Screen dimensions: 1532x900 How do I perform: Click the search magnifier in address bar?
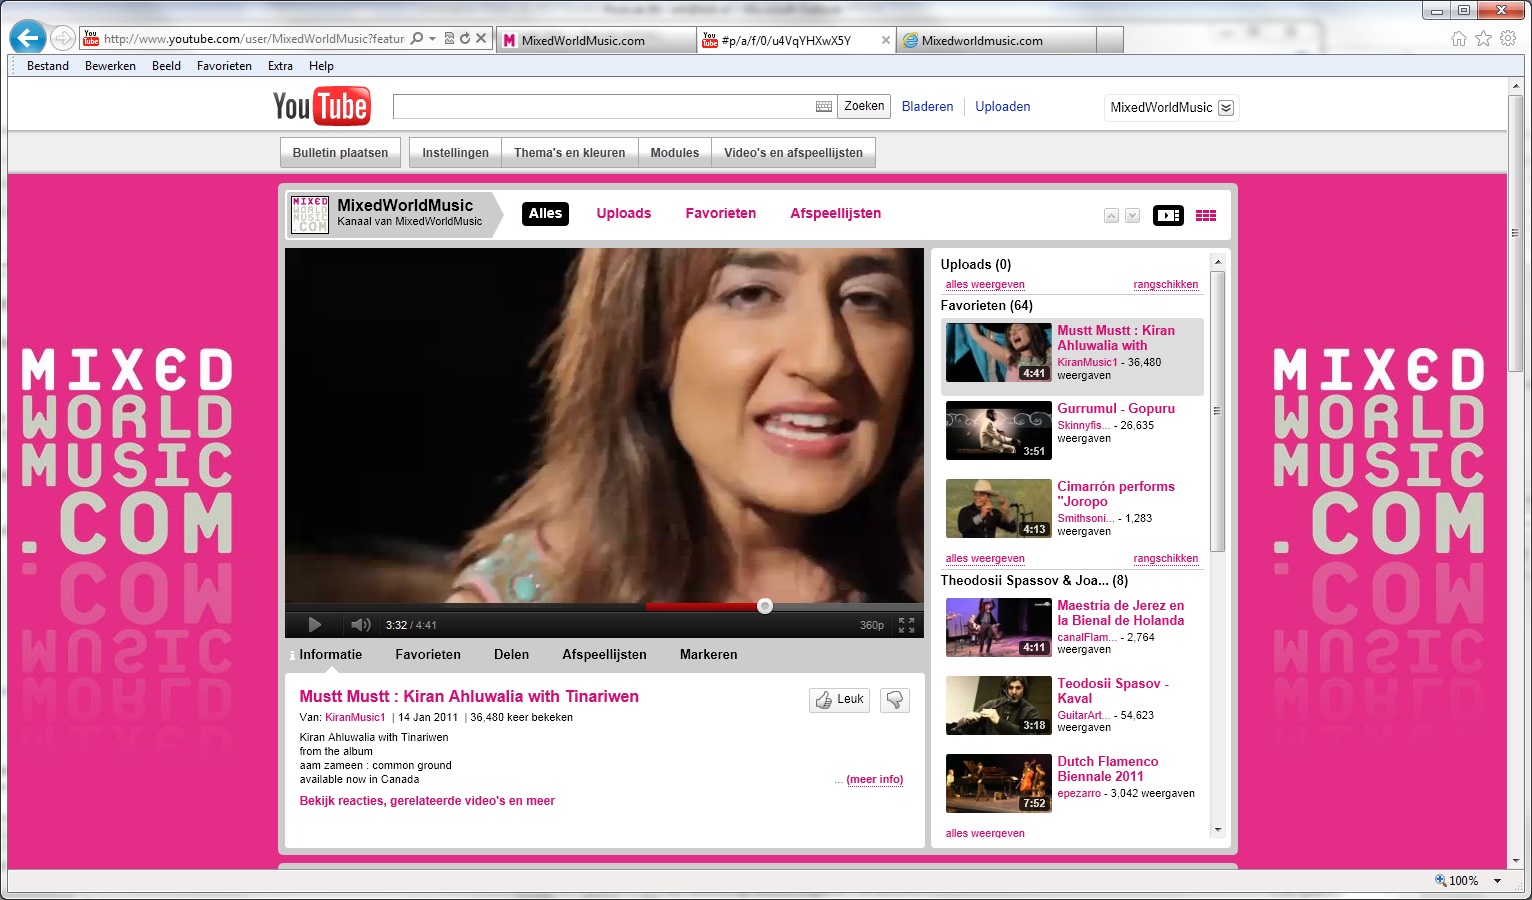pyautogui.click(x=417, y=39)
